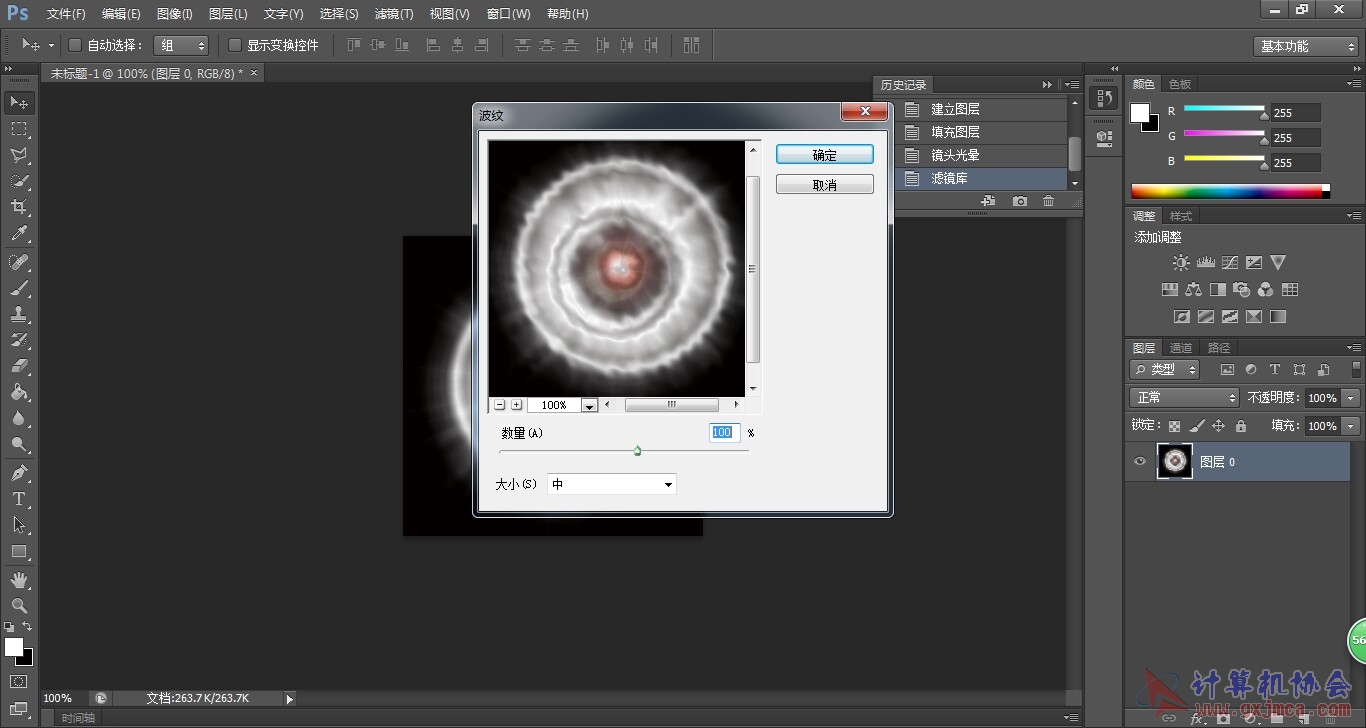Open the layer fill 100% dropdown arrow

coord(1351,426)
